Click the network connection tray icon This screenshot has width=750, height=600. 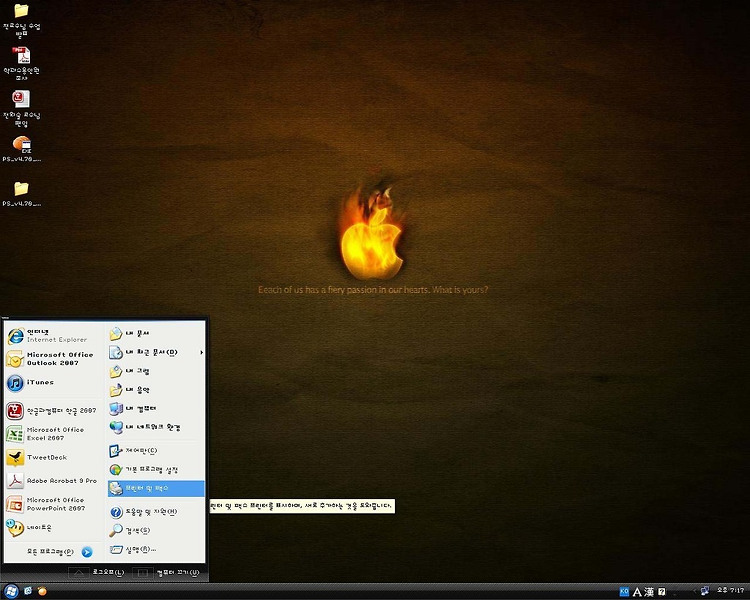(x=705, y=591)
